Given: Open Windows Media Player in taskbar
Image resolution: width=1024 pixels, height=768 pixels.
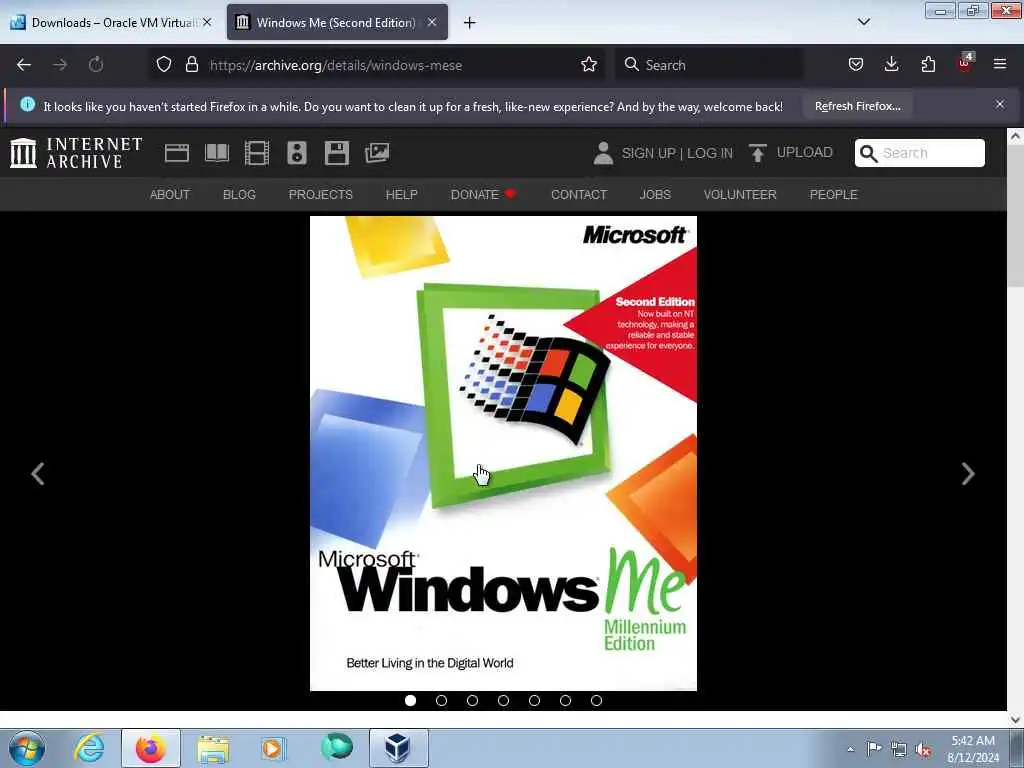Looking at the screenshot, I should click(x=273, y=748).
